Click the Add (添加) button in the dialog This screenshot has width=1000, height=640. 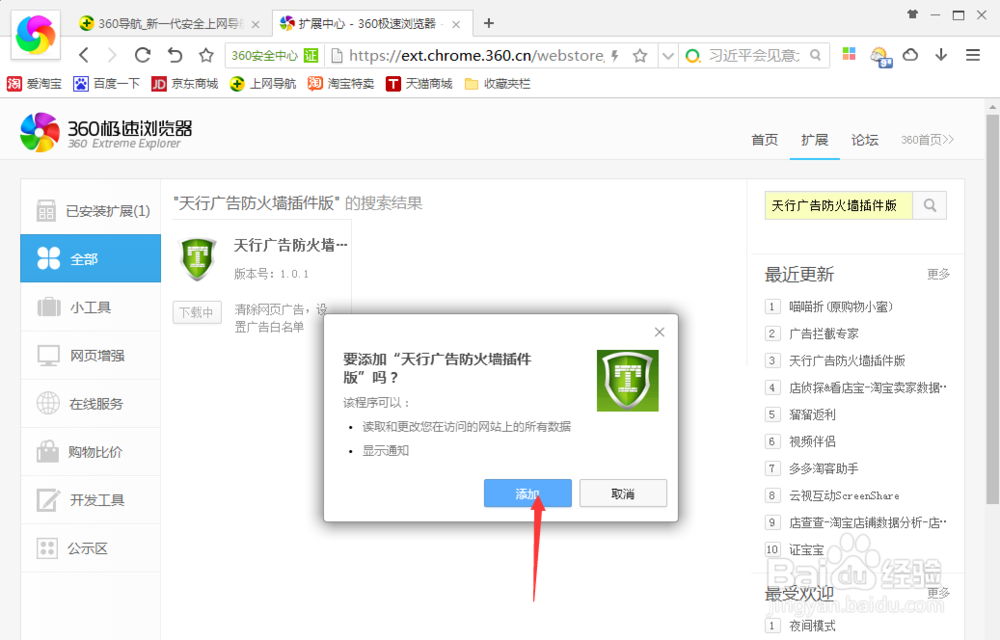click(527, 493)
